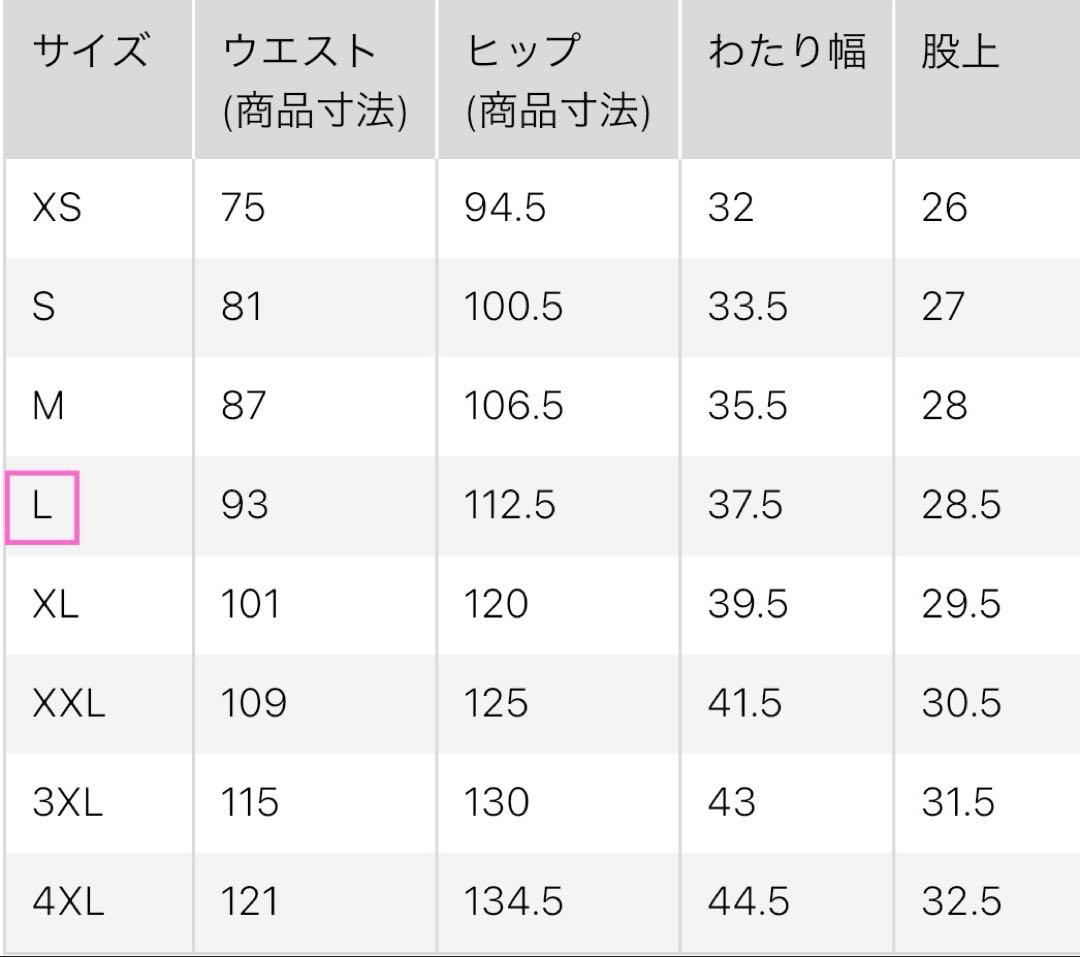
Task: Click the ヒップ(商品寸法) column header
Action: (558, 81)
